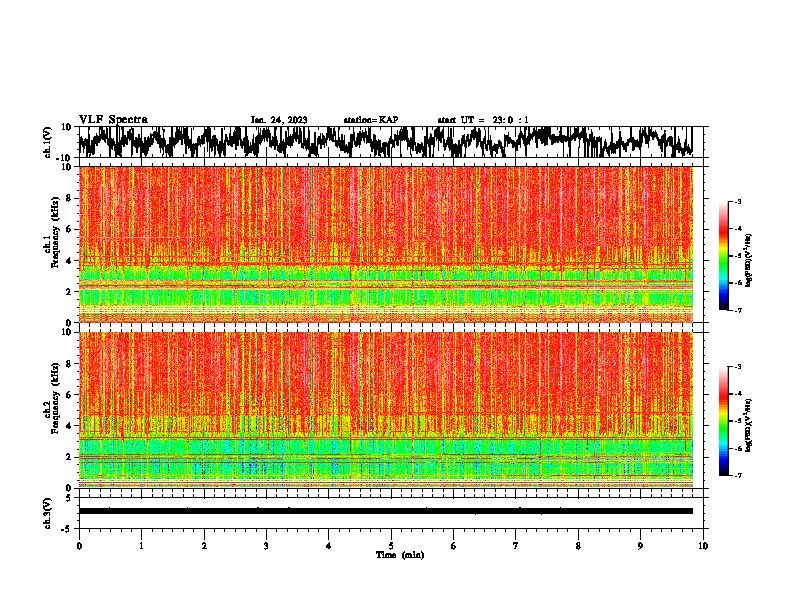Click time axis tick label "4"

(x=329, y=546)
